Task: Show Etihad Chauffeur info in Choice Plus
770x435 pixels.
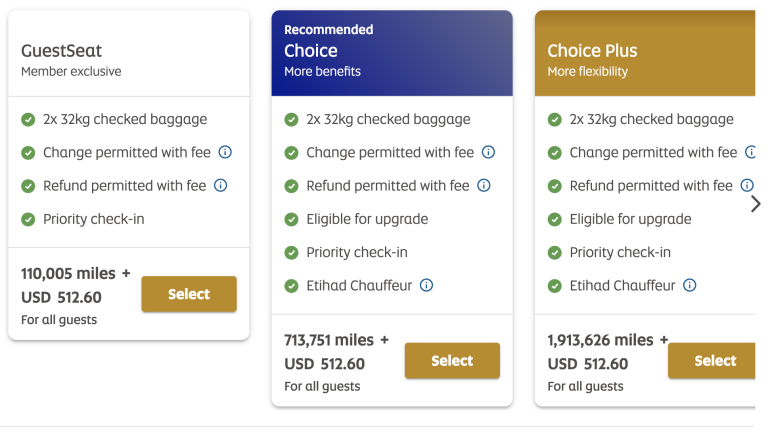Action: tap(689, 286)
